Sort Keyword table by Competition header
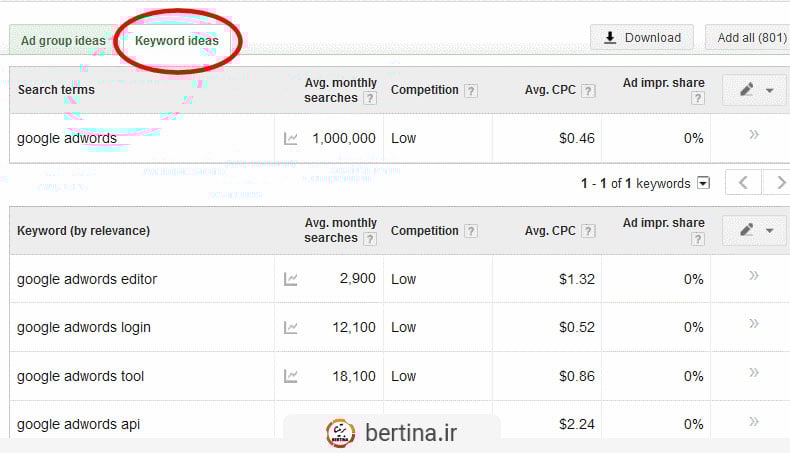 click(x=425, y=231)
